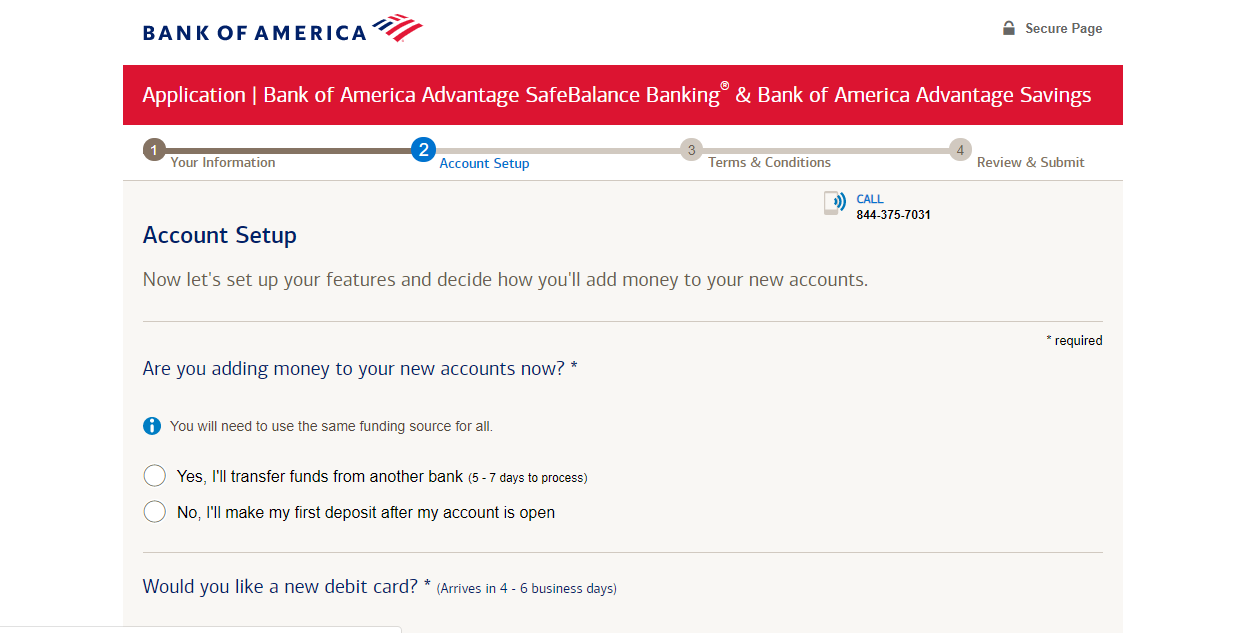Click the CALL link
This screenshot has width=1260, height=633.
[870, 199]
